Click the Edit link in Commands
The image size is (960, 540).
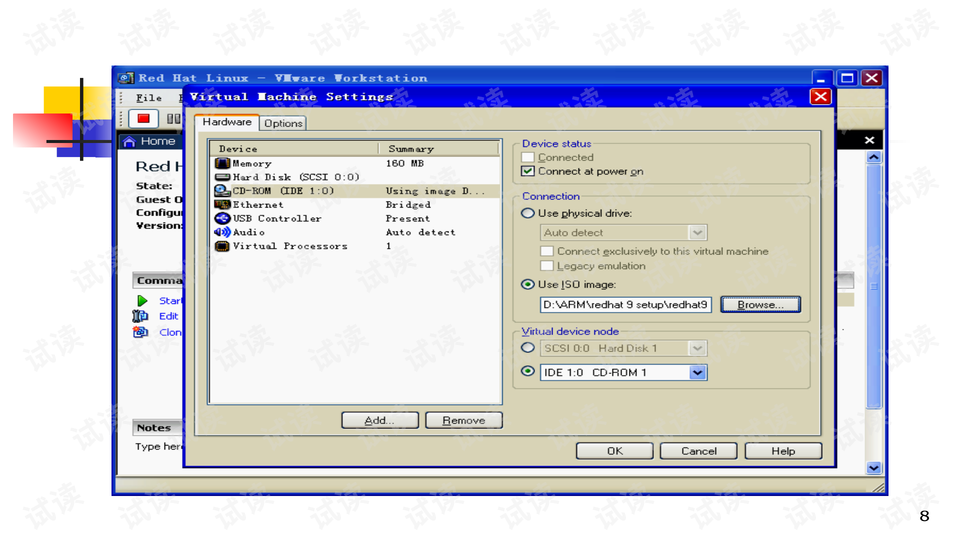point(168,316)
